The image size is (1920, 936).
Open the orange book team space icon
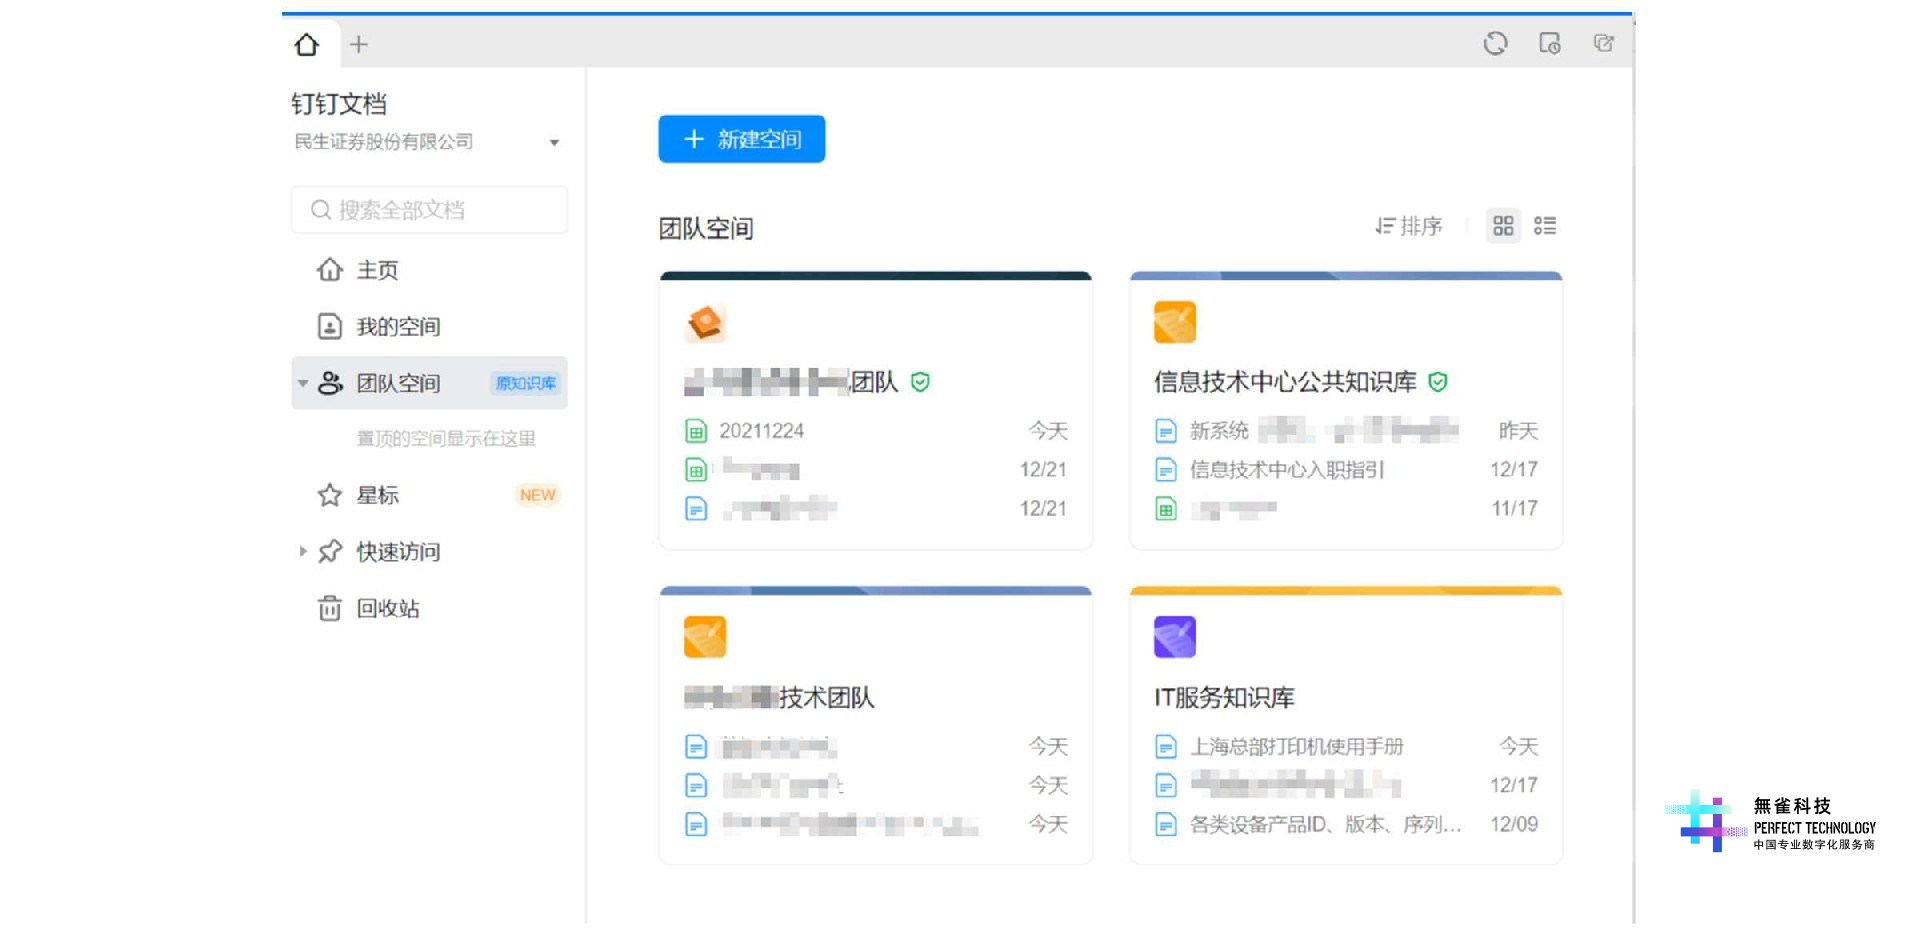pyautogui.click(x=705, y=323)
